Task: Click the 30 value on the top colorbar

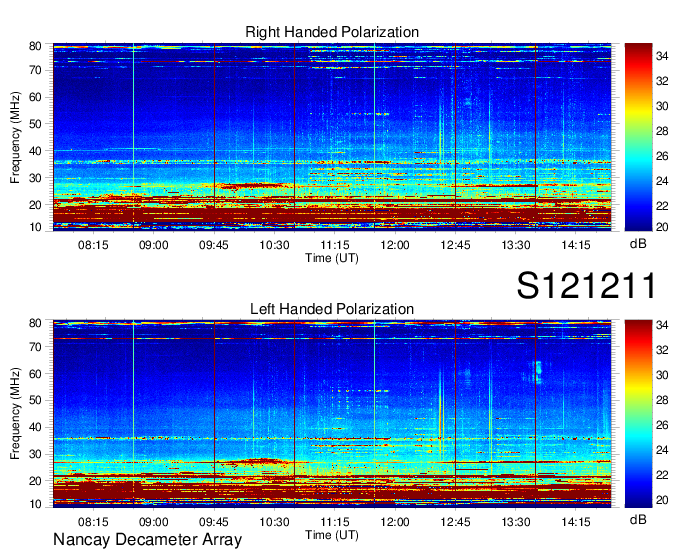Action: [662, 106]
